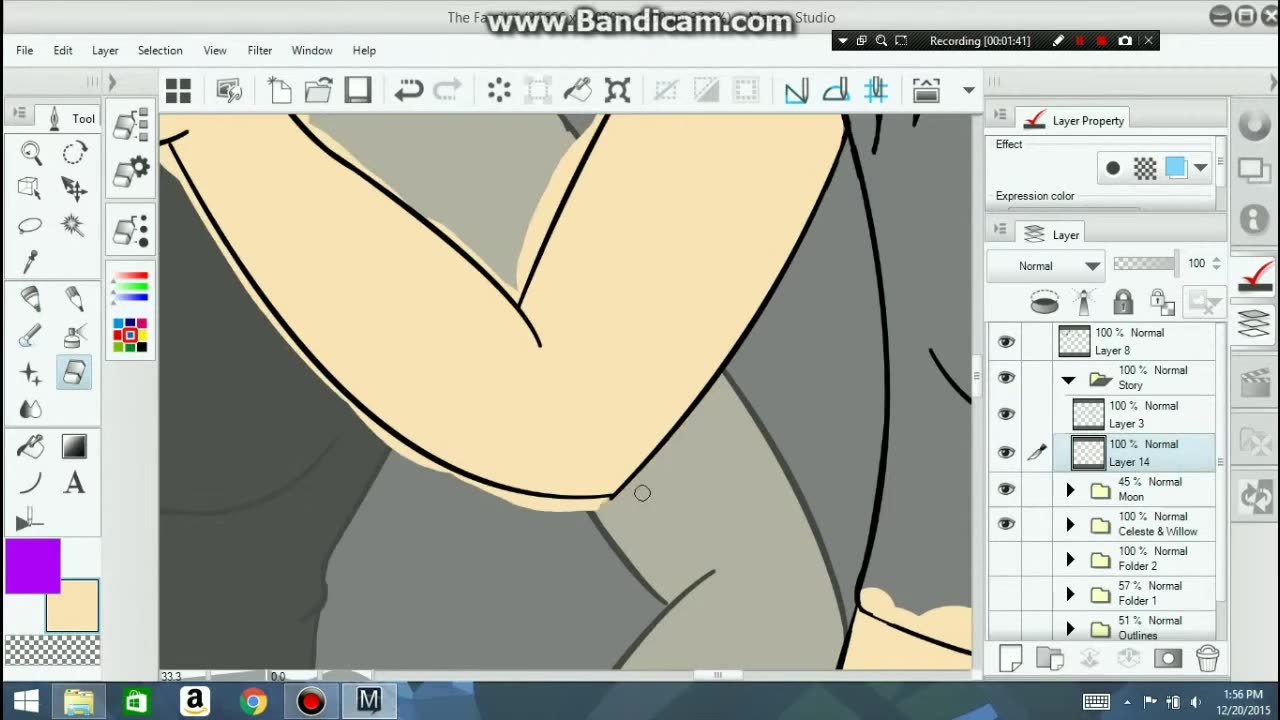The height and width of the screenshot is (720, 1280).
Task: Toggle Snap to special ruler
Action: pyautogui.click(x=836, y=91)
